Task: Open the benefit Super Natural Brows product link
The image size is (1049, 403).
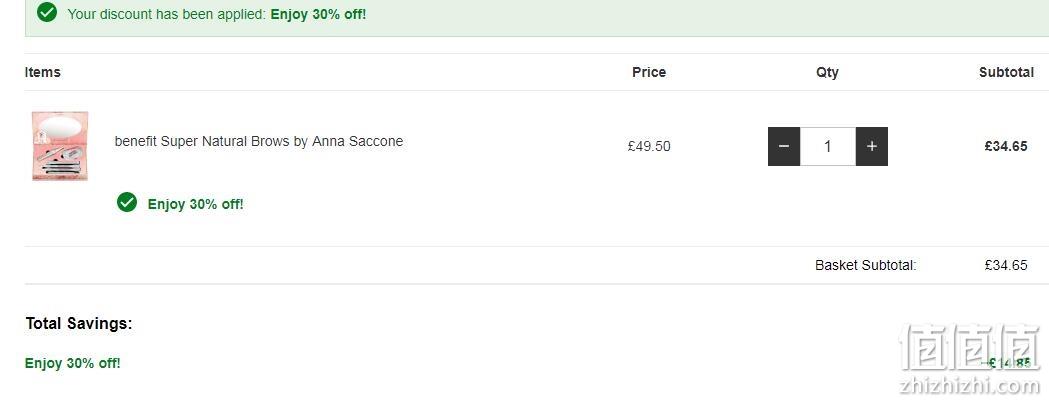Action: pyautogui.click(x=259, y=141)
